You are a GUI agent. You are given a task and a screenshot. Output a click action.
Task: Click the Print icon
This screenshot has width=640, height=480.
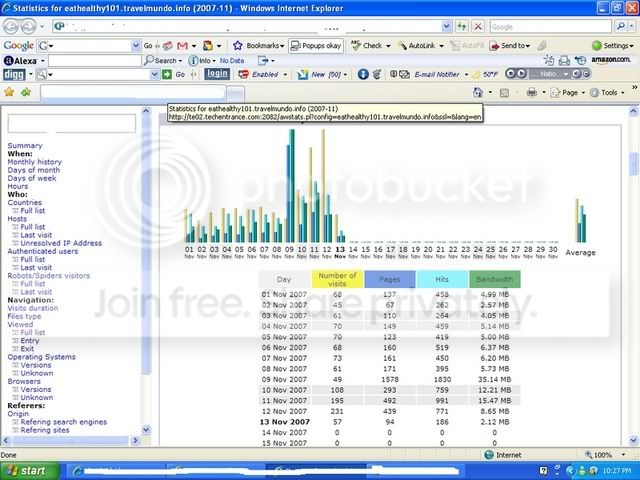coord(531,93)
